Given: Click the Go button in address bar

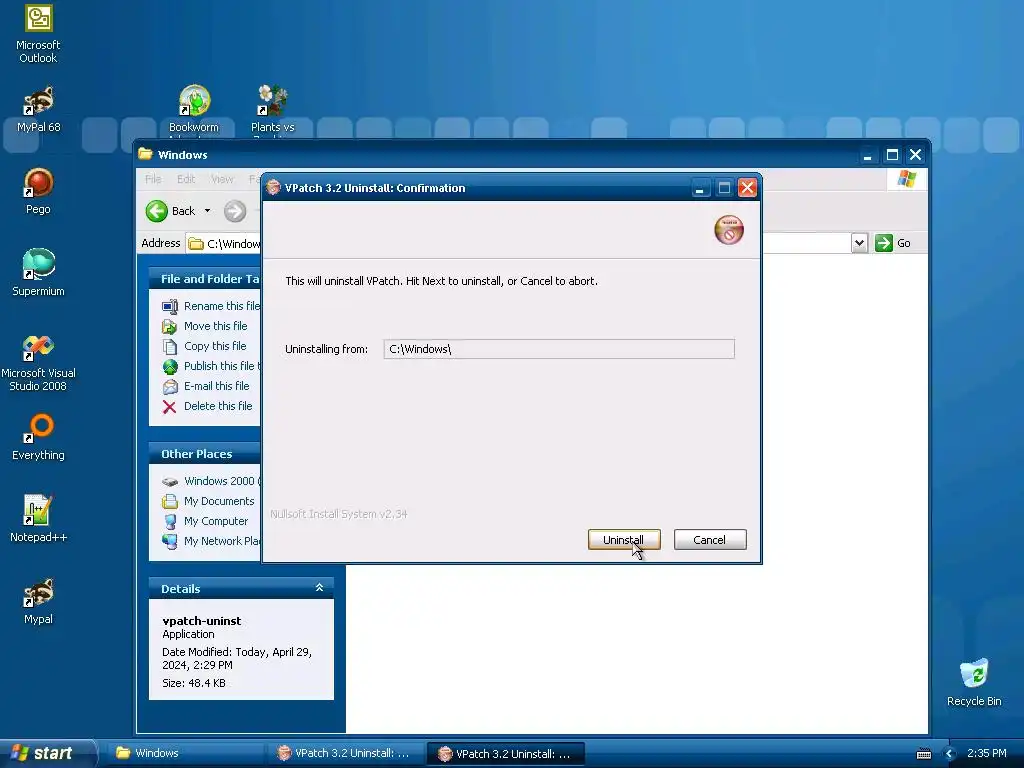Looking at the screenshot, I should 893,243.
